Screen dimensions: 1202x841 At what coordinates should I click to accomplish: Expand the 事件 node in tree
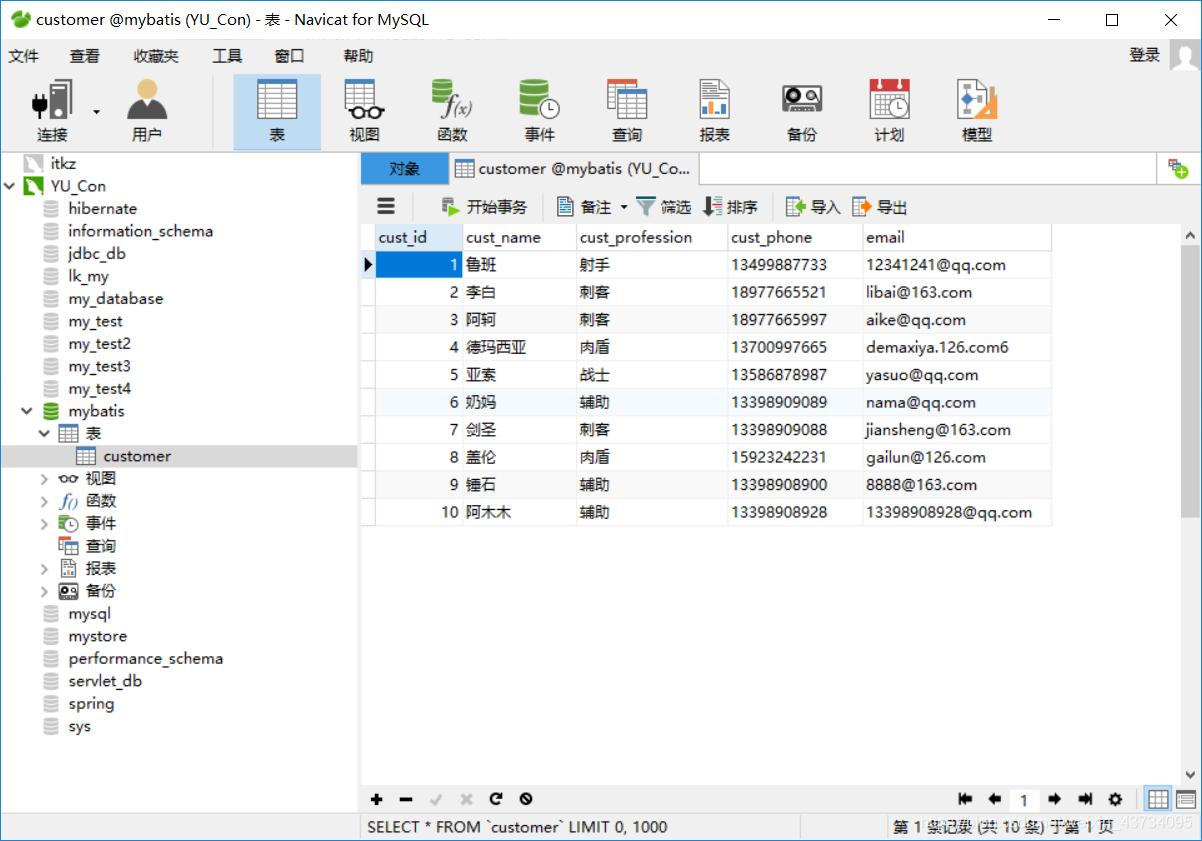[x=44, y=524]
